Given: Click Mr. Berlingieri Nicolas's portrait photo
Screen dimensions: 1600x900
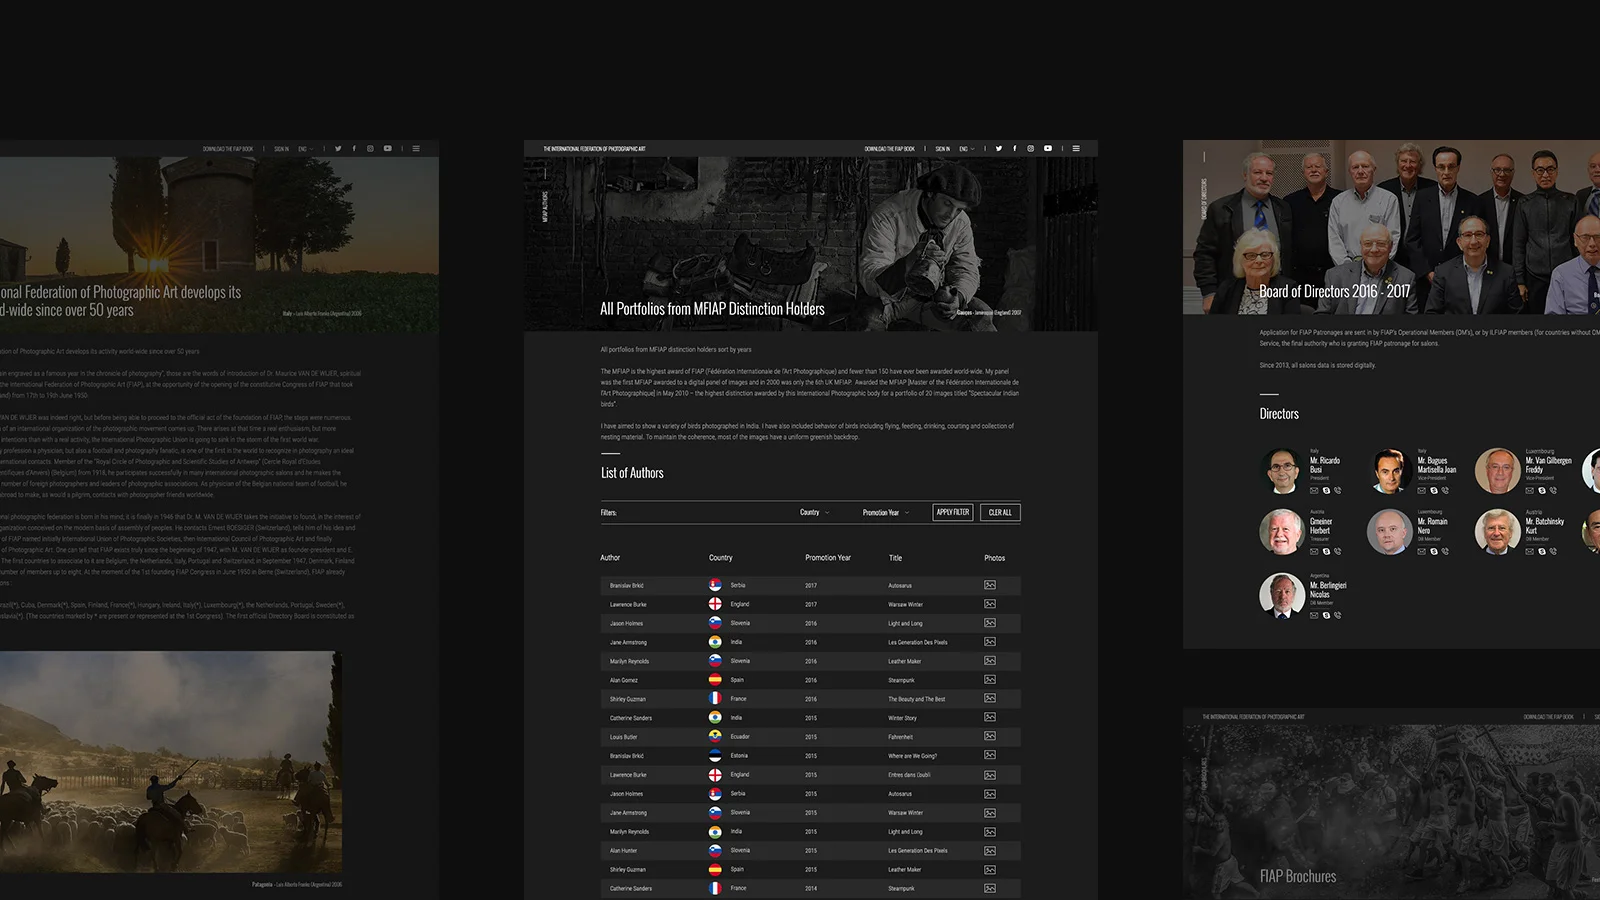Looking at the screenshot, I should (1282, 596).
